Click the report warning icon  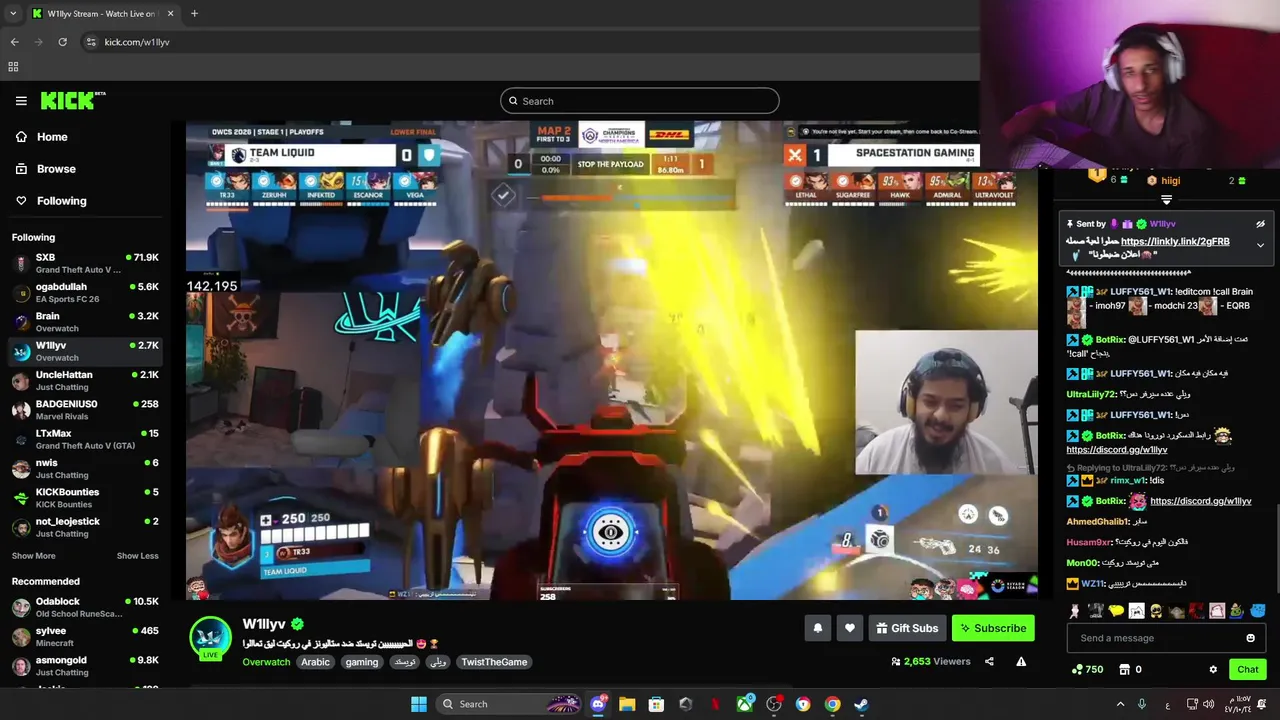pyautogui.click(x=1021, y=661)
